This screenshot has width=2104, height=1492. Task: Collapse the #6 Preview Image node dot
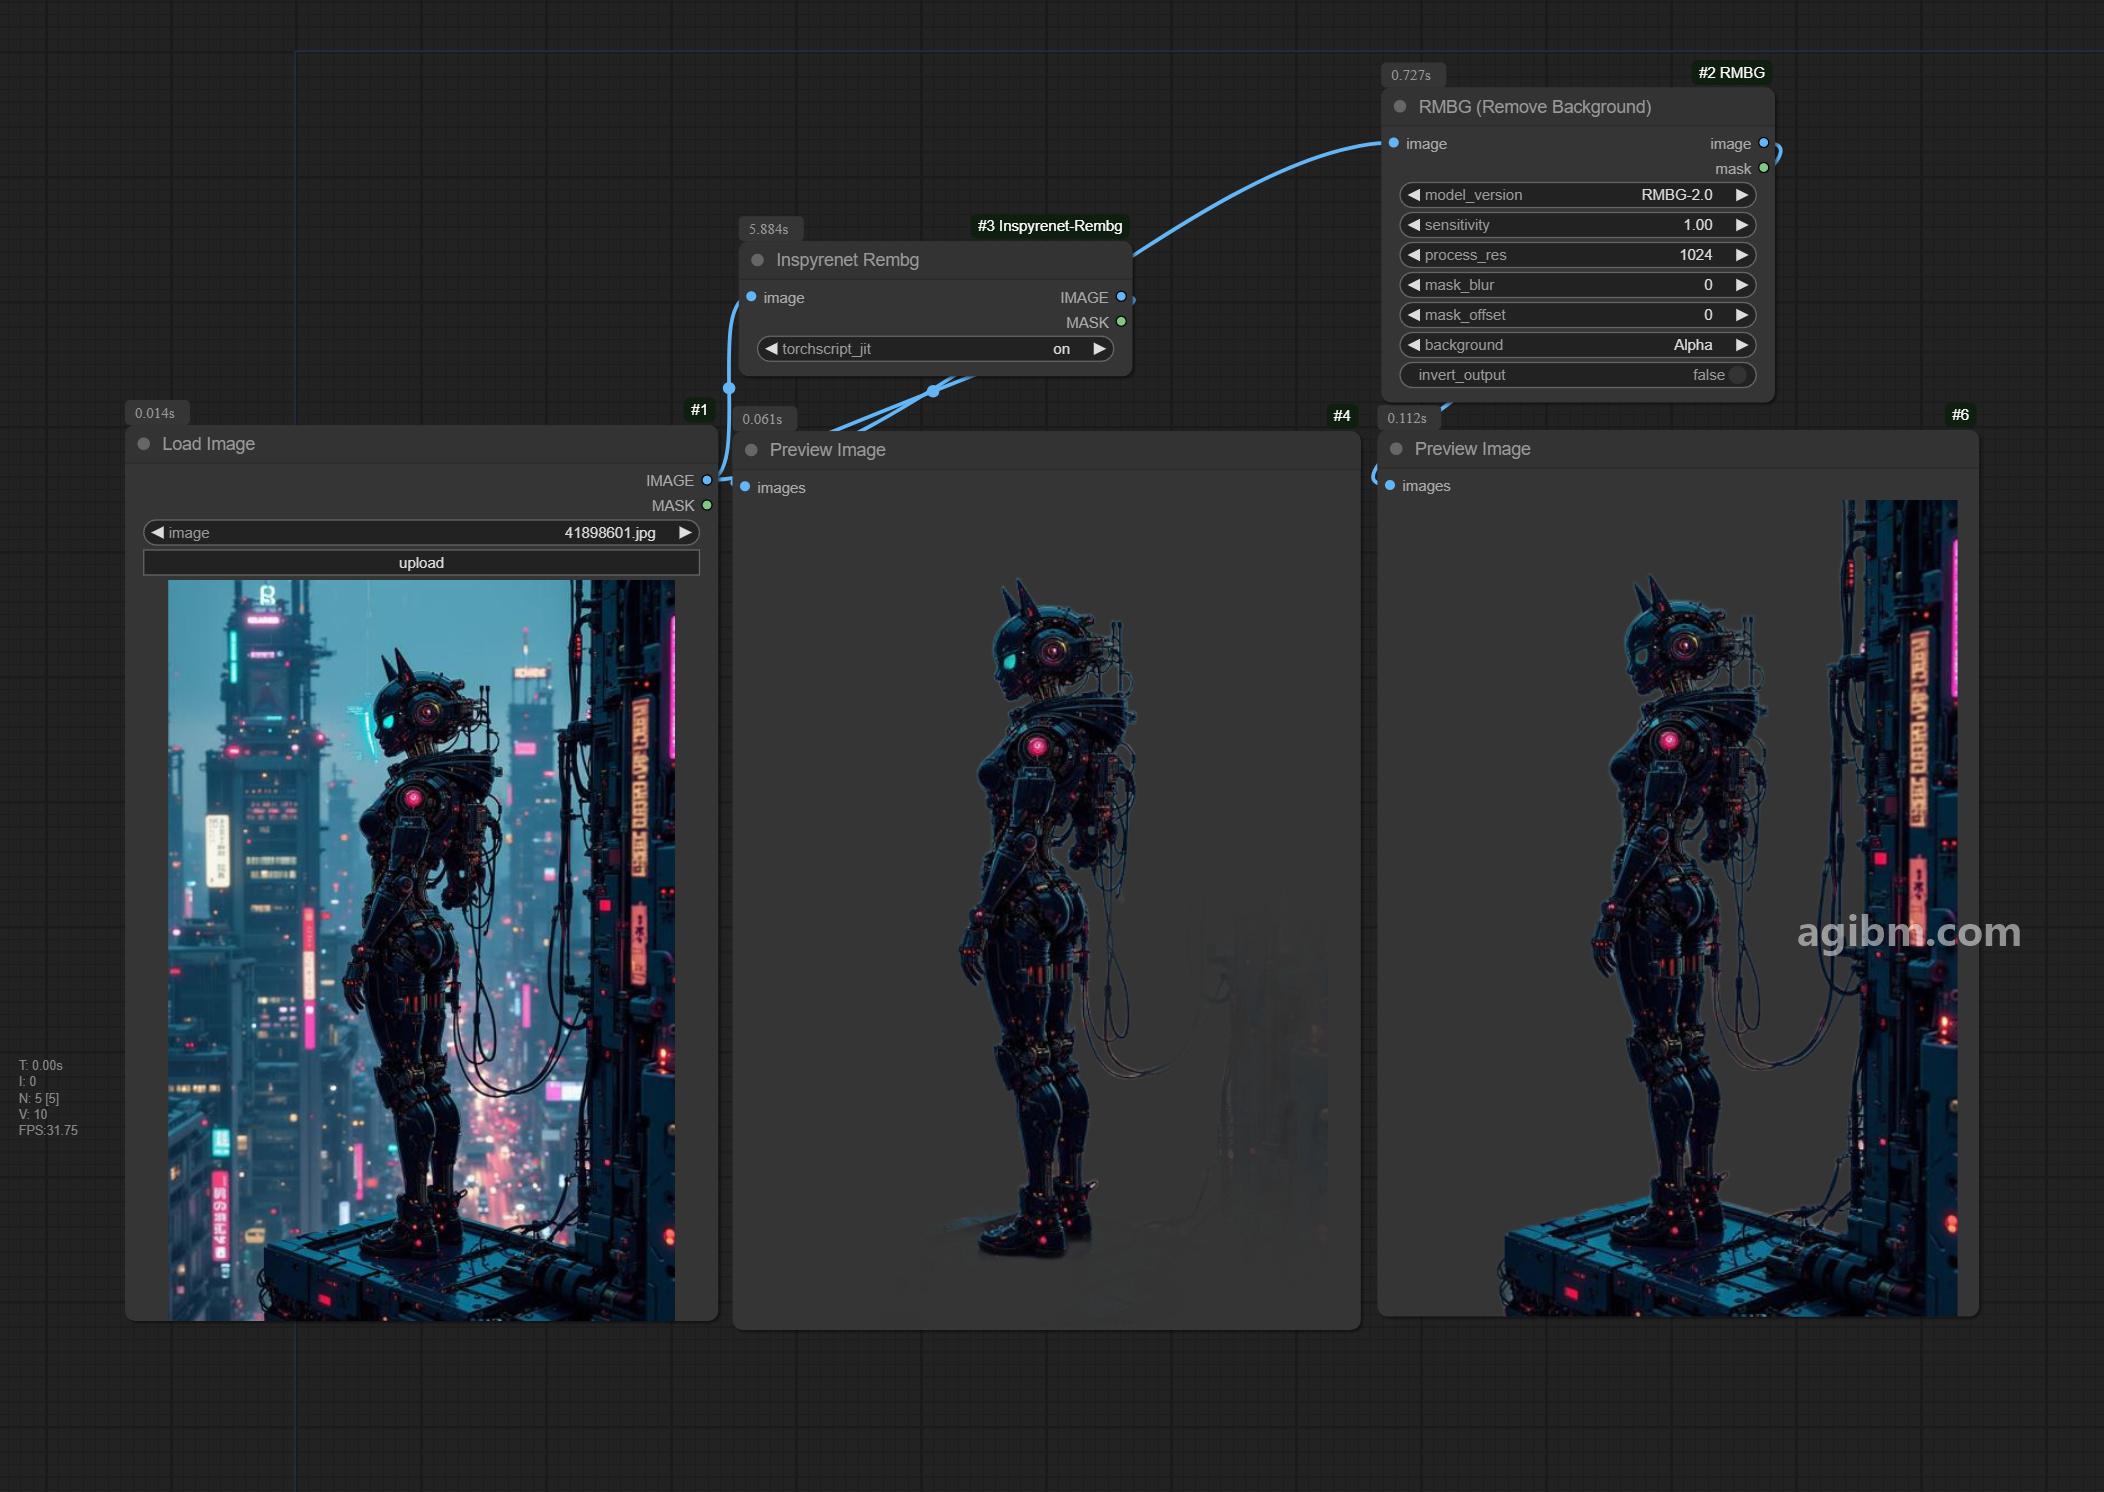1396,449
